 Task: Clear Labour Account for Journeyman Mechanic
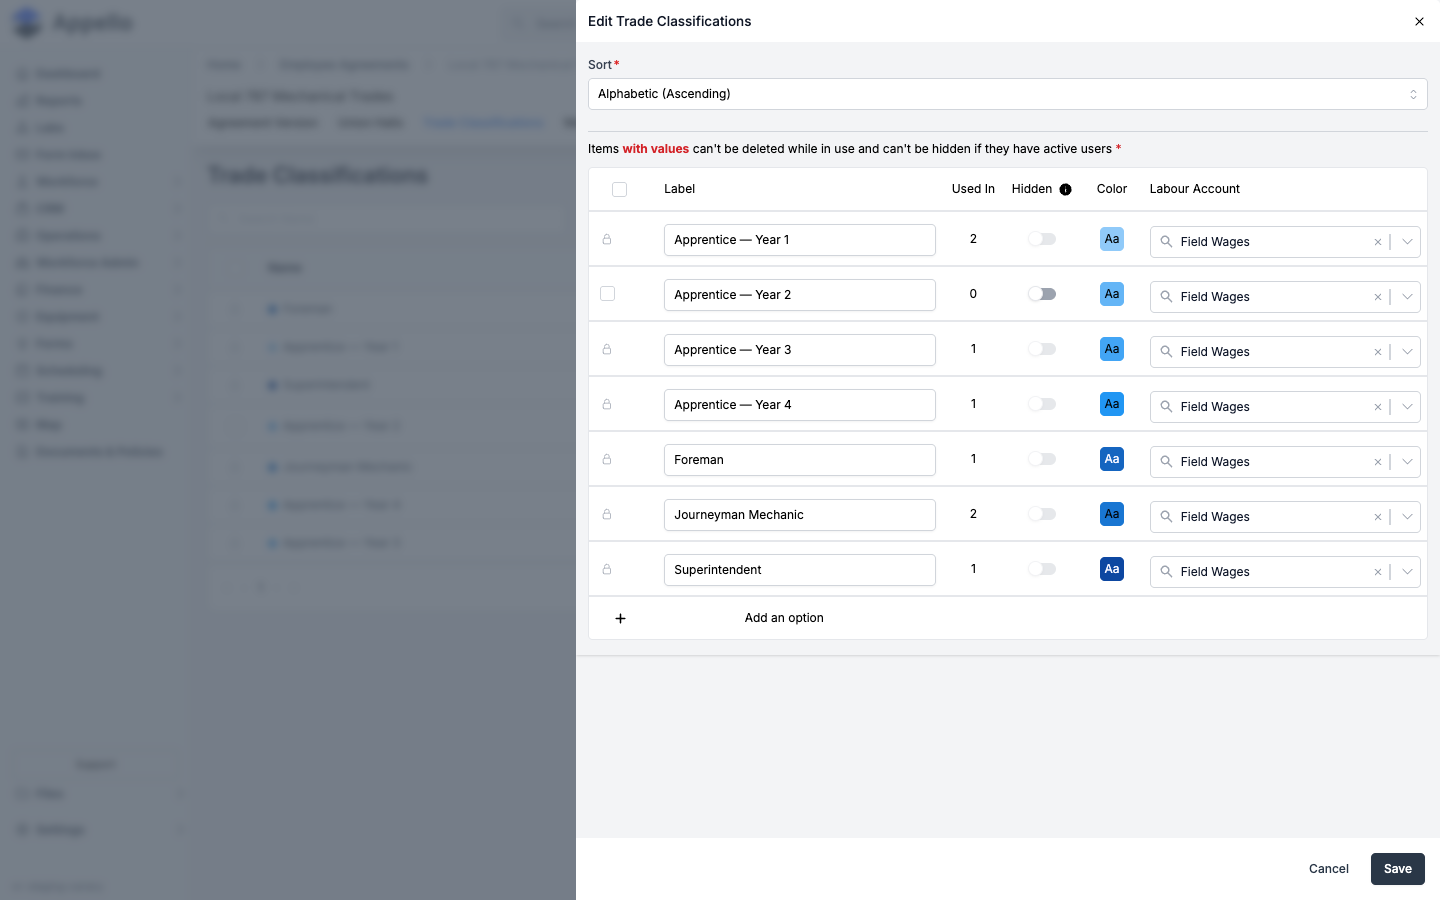[1378, 517]
